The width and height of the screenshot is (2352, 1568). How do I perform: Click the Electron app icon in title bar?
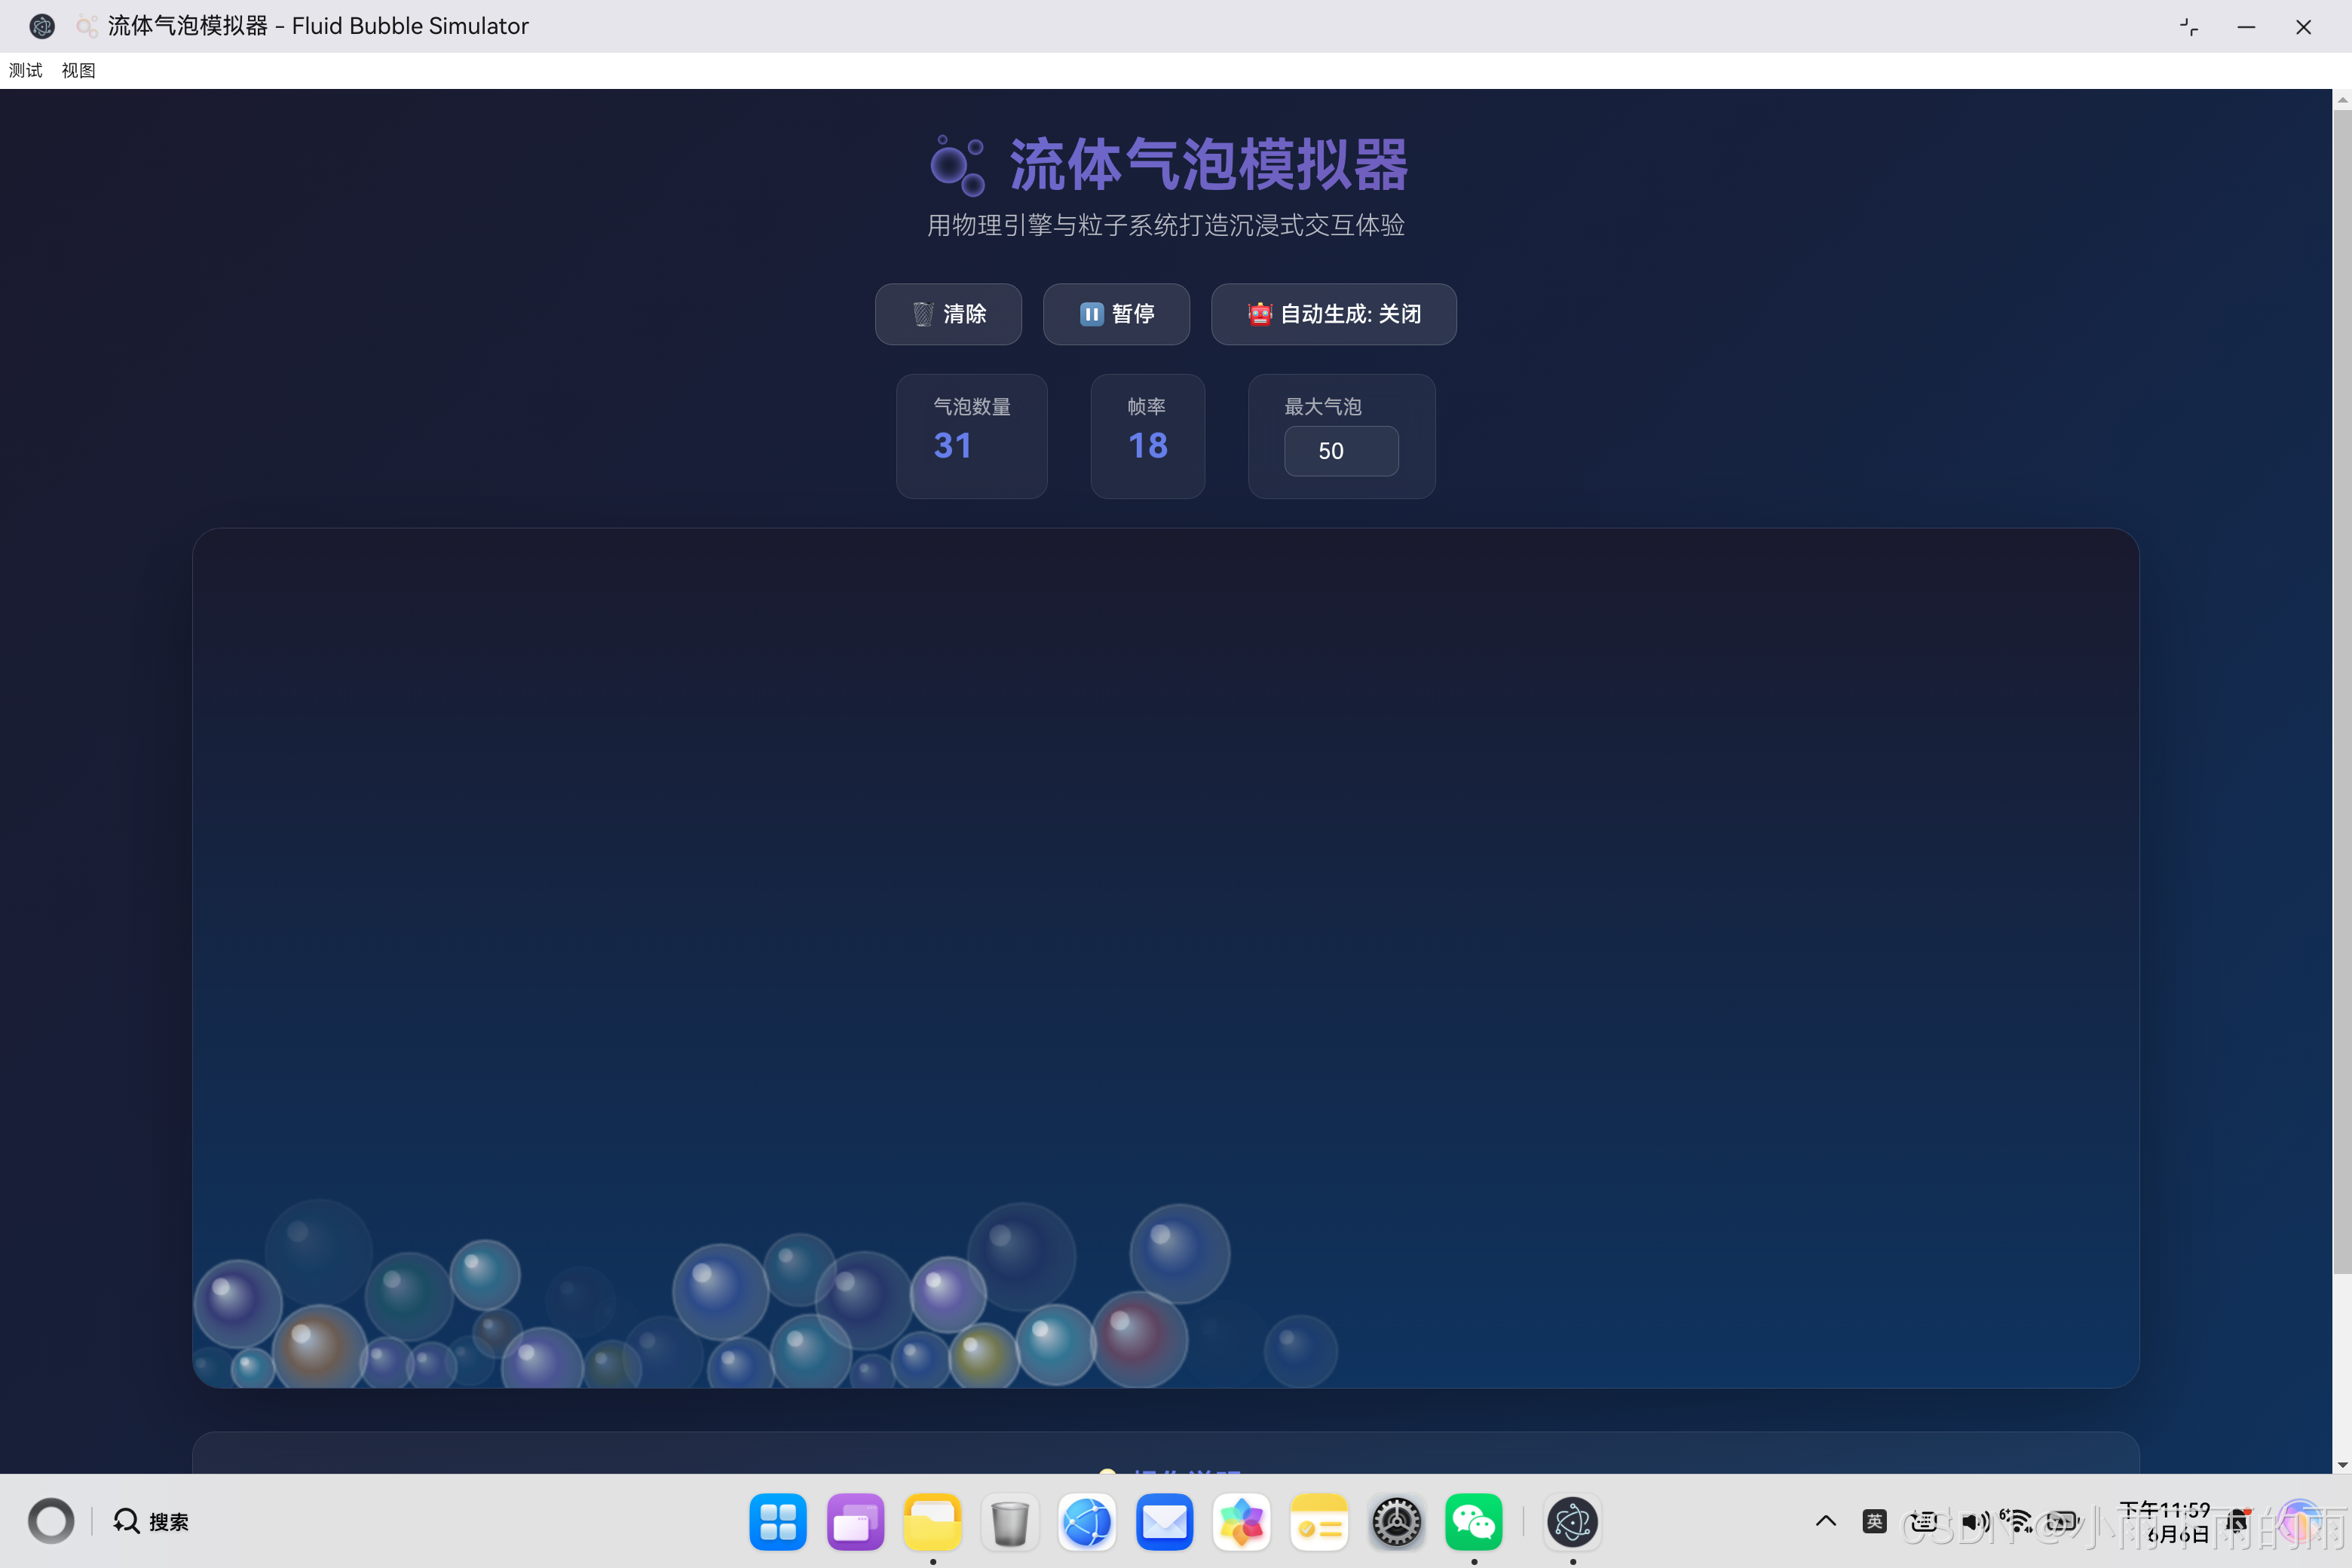click(42, 26)
